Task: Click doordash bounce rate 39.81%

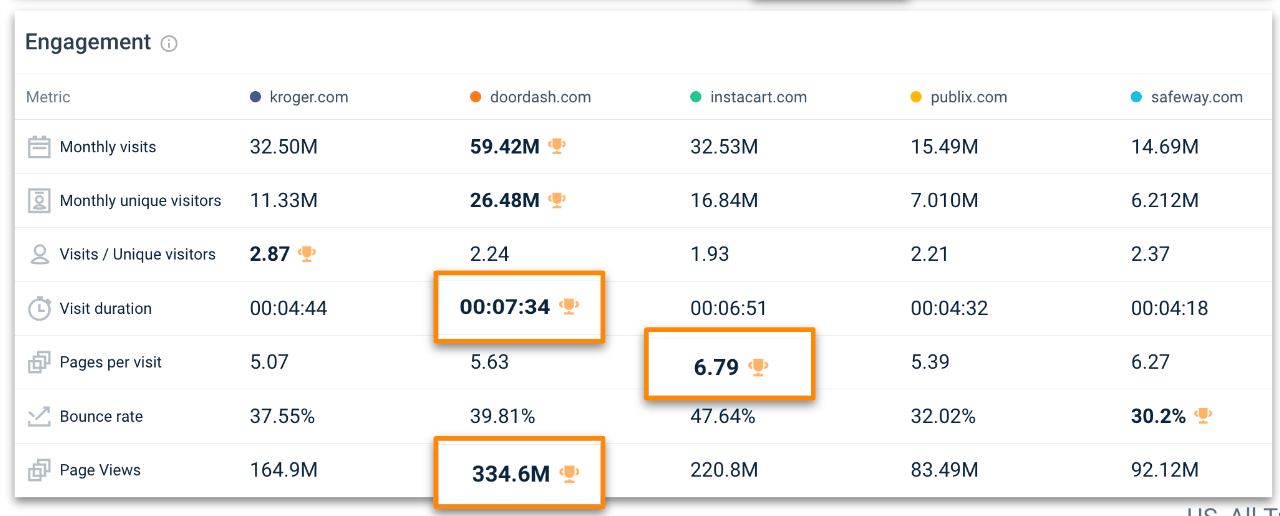Action: (502, 417)
